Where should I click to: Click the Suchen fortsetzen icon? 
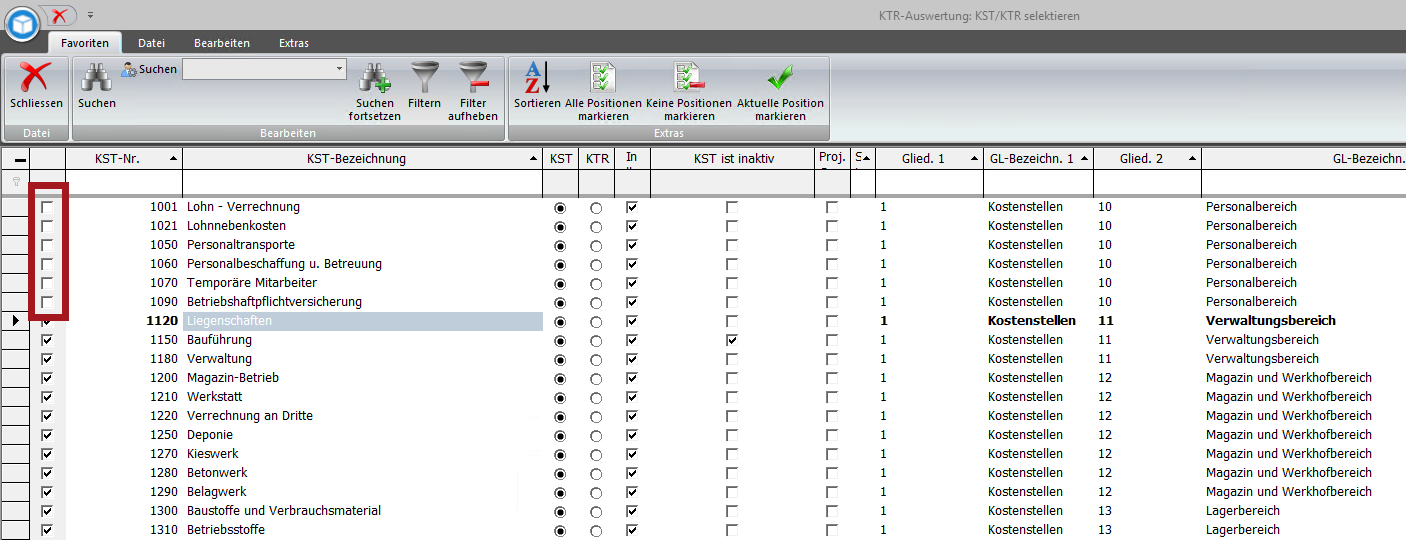point(375,79)
